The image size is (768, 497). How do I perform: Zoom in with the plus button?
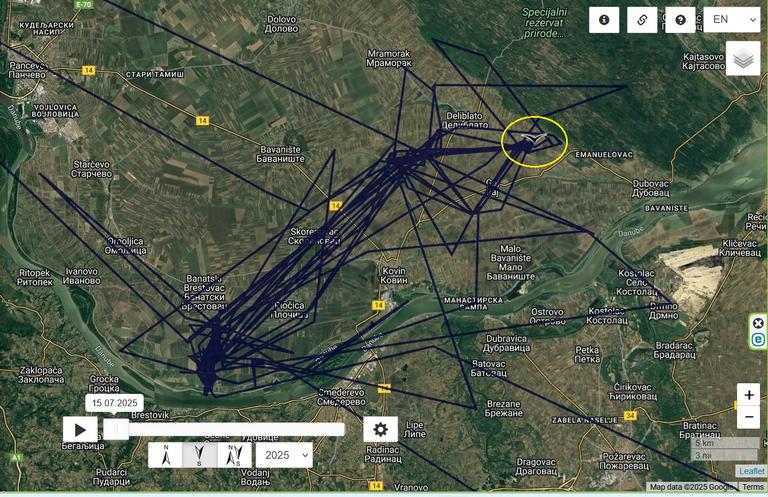[748, 395]
